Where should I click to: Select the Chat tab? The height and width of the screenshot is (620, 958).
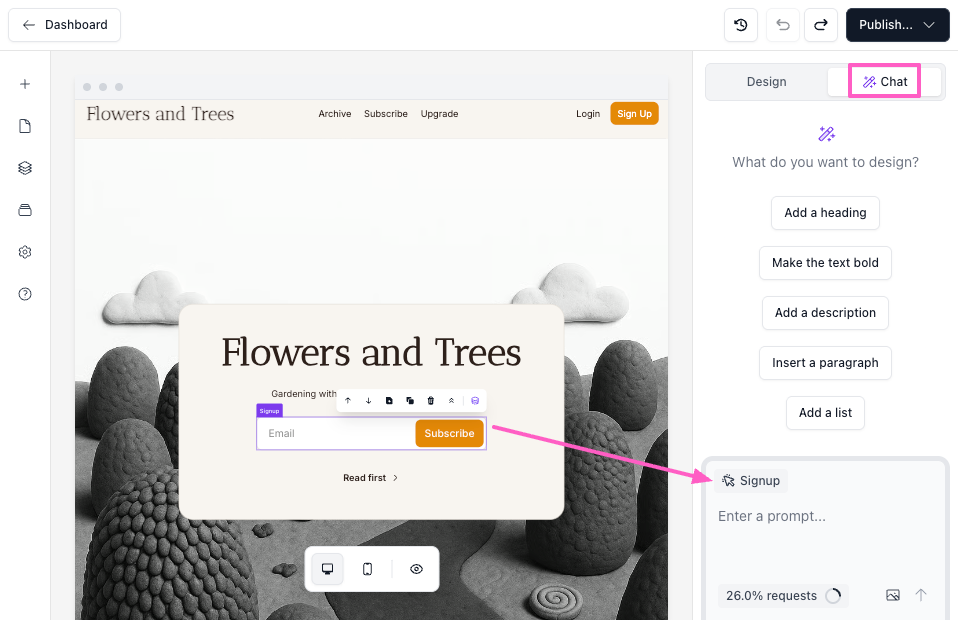pos(885,82)
